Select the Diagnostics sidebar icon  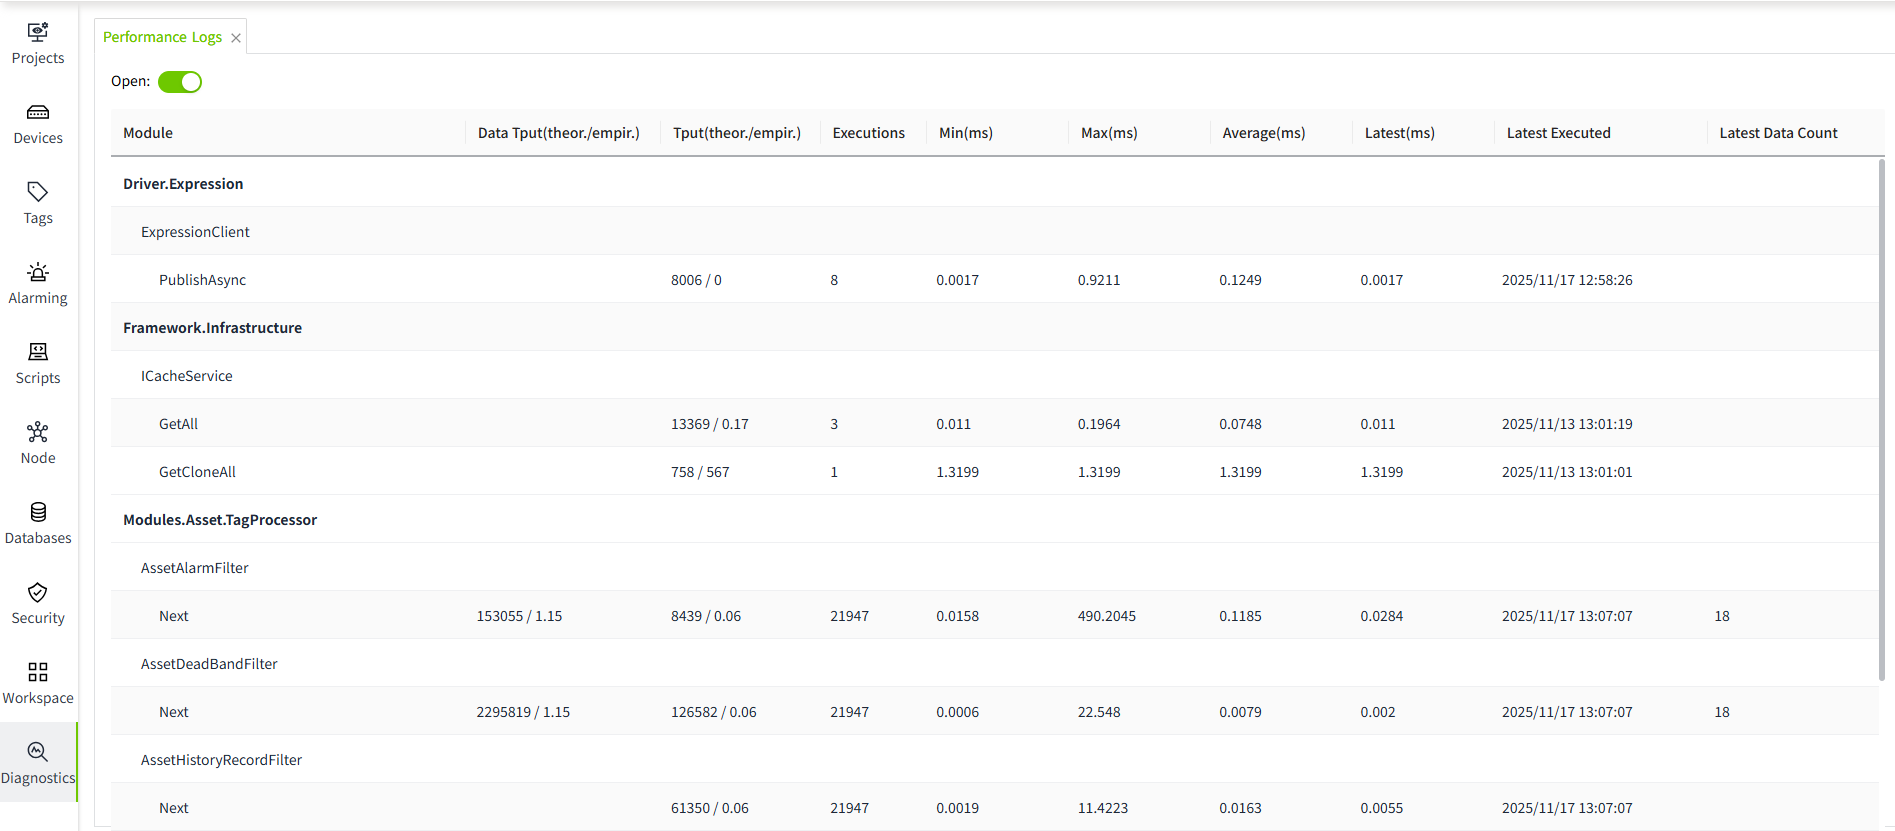(38, 752)
